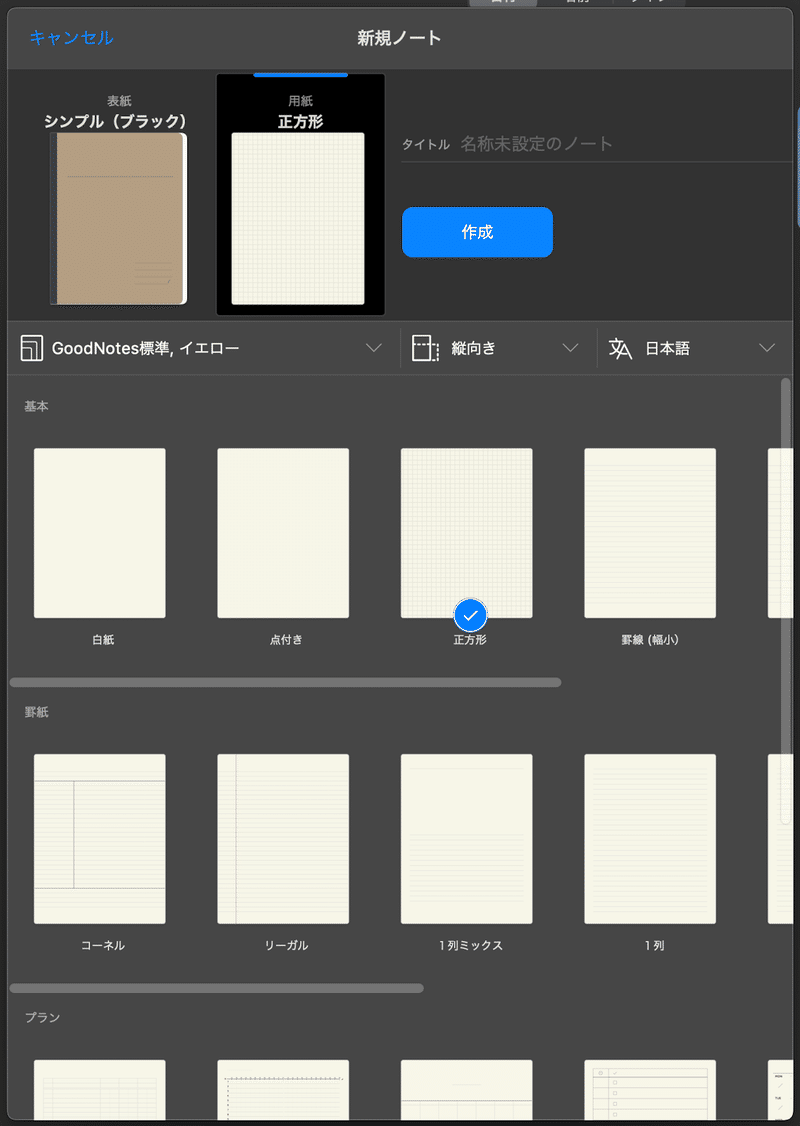Click the blue checkmark on 正方形
Image resolution: width=800 pixels, height=1126 pixels.
tap(470, 615)
